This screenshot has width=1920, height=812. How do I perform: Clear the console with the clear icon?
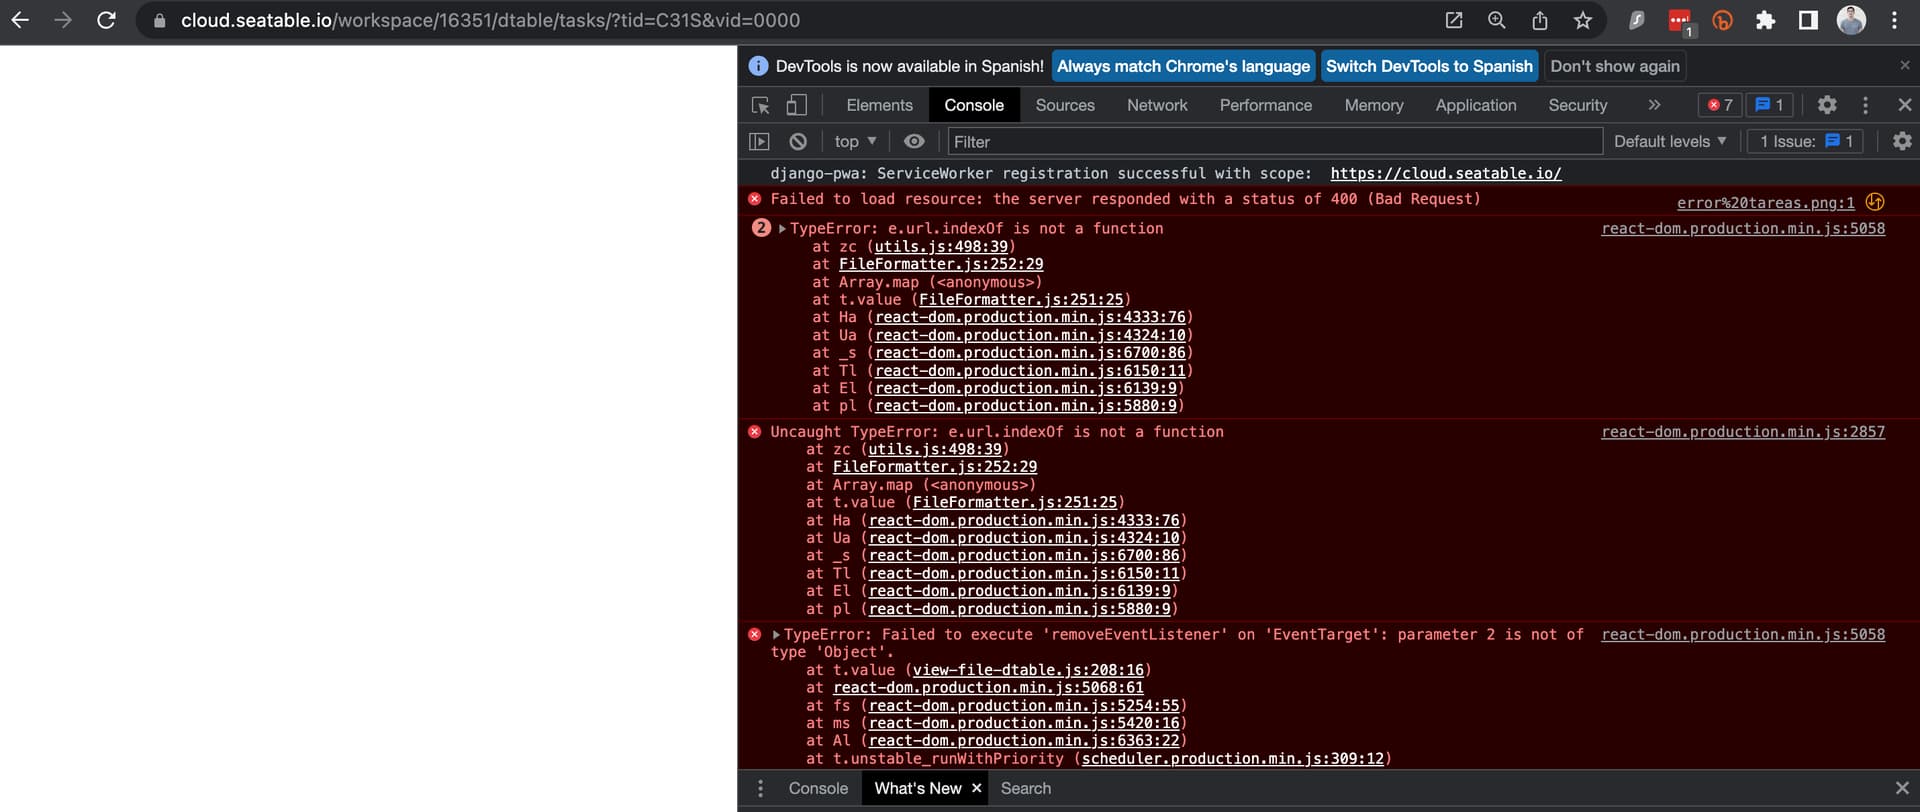(x=798, y=142)
